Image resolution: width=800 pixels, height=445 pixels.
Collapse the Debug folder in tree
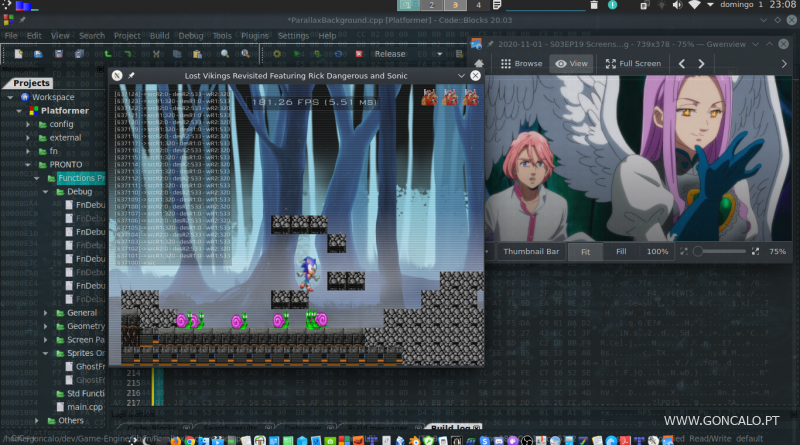click(x=46, y=192)
